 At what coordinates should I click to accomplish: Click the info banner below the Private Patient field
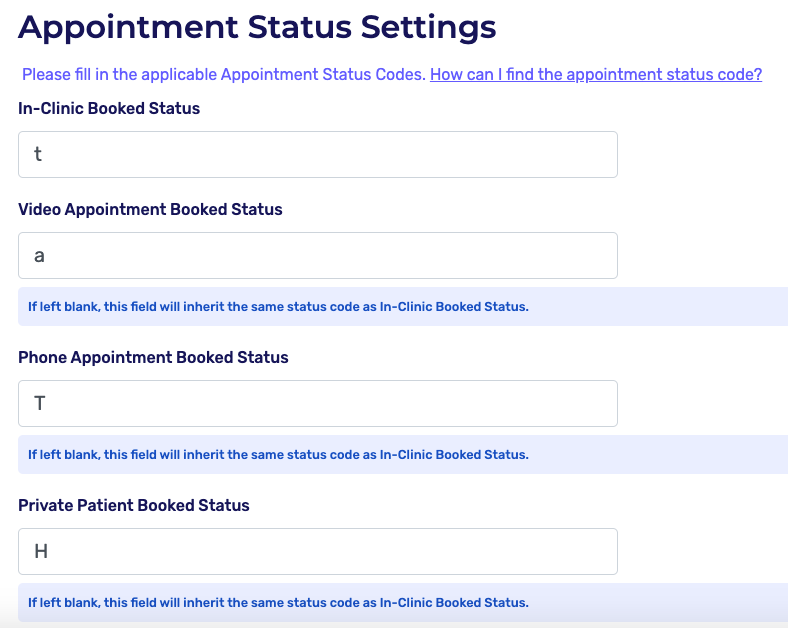pos(400,602)
